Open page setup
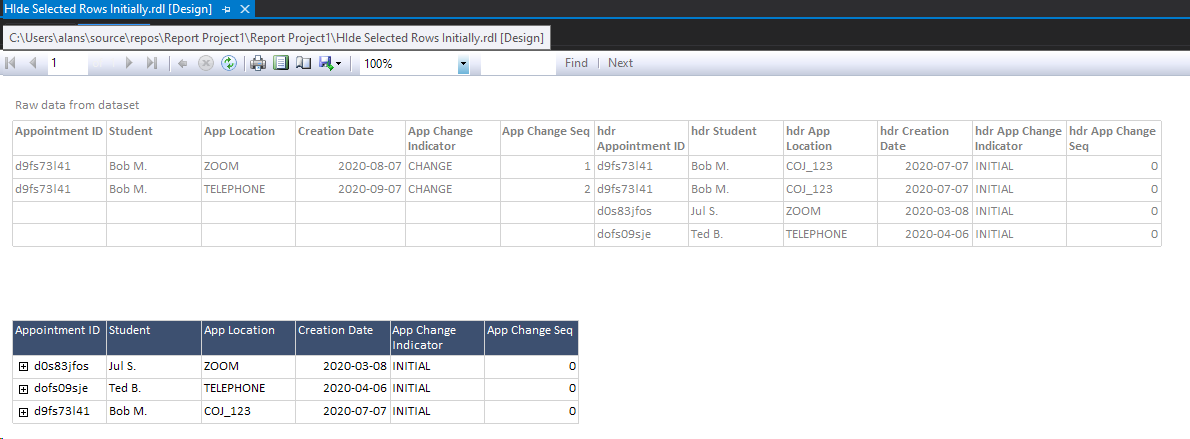 (x=304, y=64)
